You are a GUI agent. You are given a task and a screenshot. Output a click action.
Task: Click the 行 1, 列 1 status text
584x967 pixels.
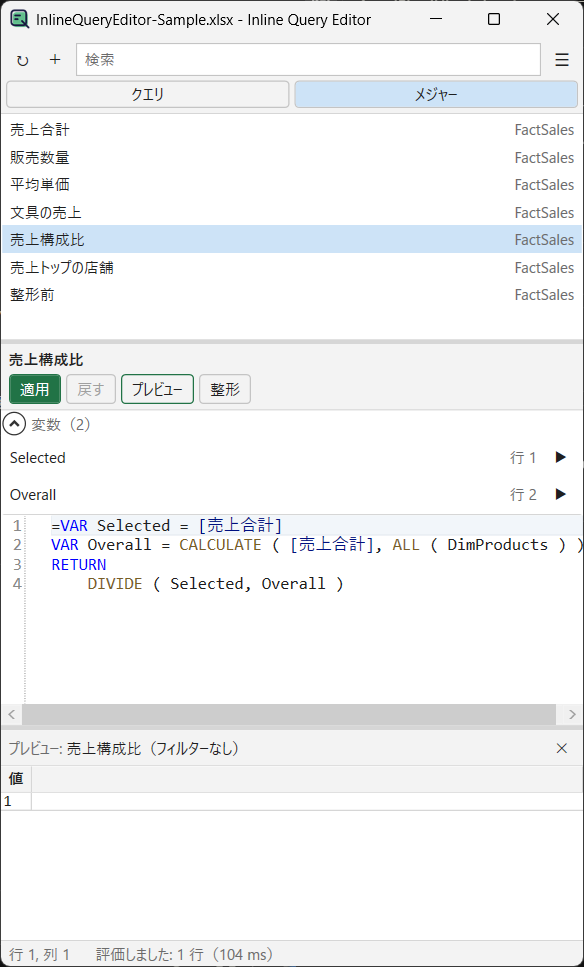click(39, 955)
